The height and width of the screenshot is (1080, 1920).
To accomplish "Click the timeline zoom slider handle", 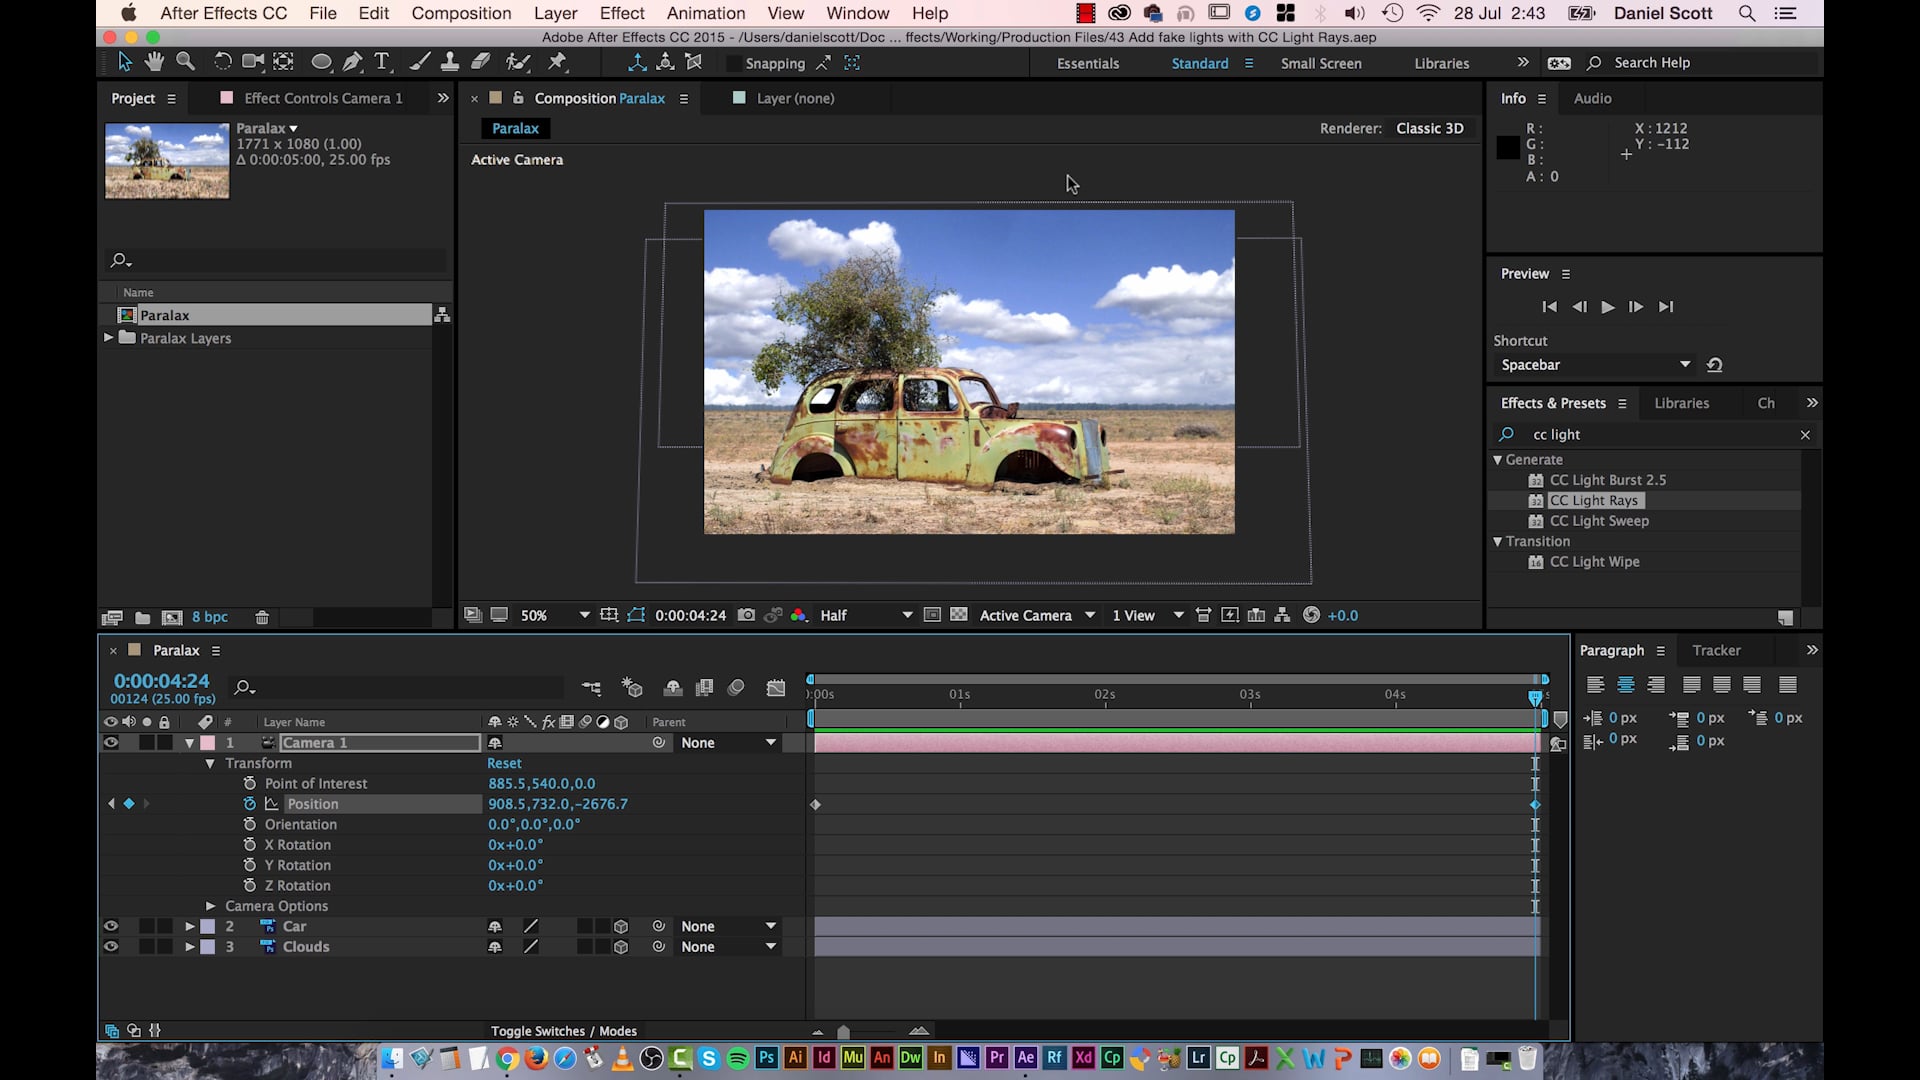I will (x=843, y=1032).
